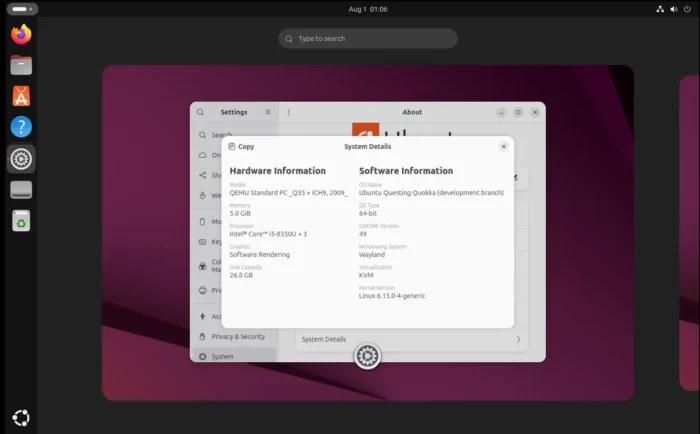The height and width of the screenshot is (434, 700).
Task: Launch the Files manager dock icon
Action: [x=21, y=66]
